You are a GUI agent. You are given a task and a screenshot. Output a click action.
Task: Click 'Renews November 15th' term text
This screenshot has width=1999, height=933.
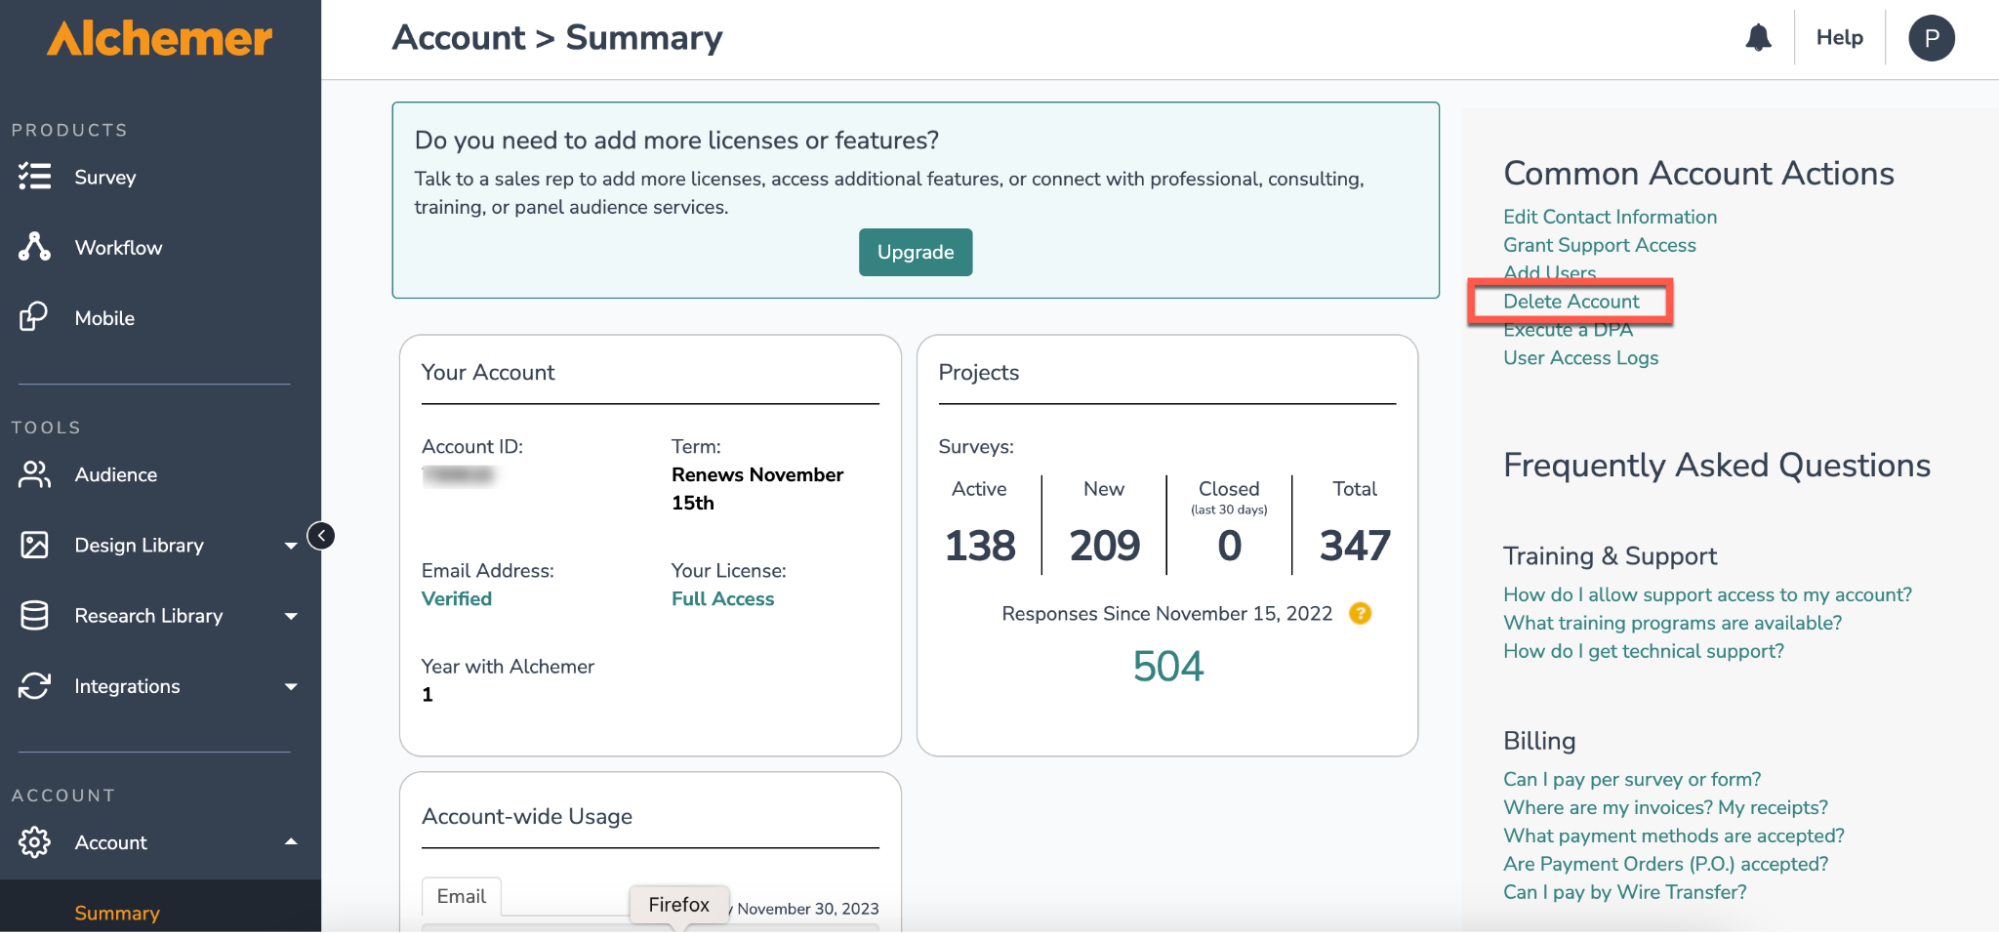click(x=757, y=489)
